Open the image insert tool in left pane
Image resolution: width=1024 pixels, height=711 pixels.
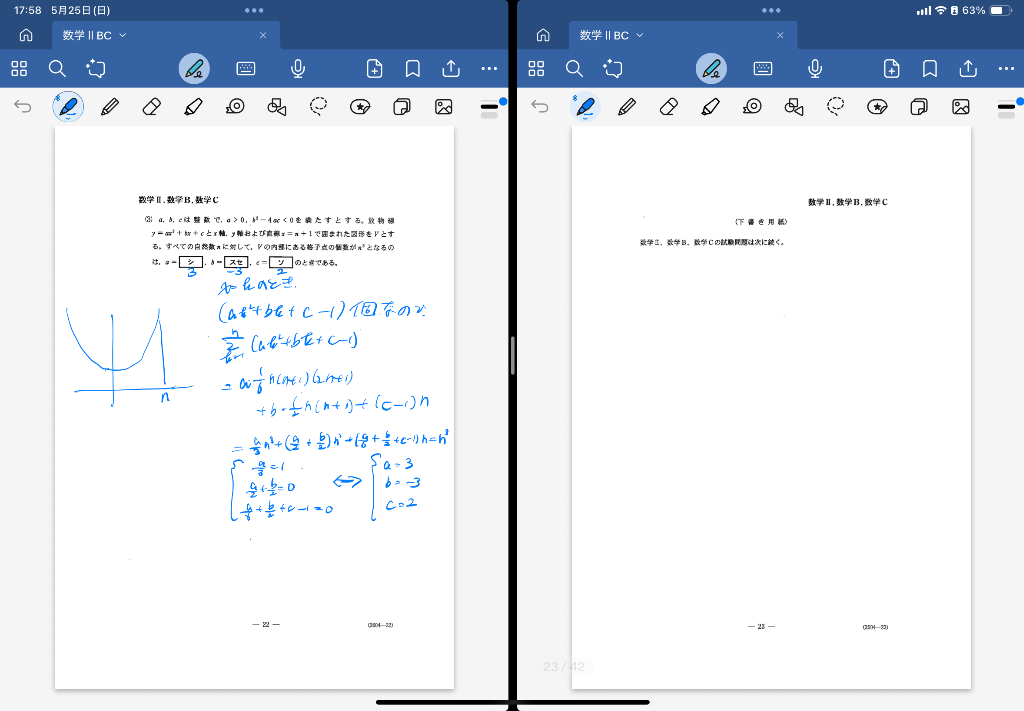444,106
